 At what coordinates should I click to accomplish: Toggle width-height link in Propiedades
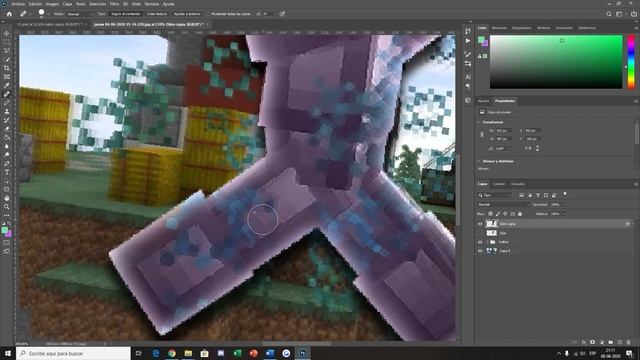482,135
